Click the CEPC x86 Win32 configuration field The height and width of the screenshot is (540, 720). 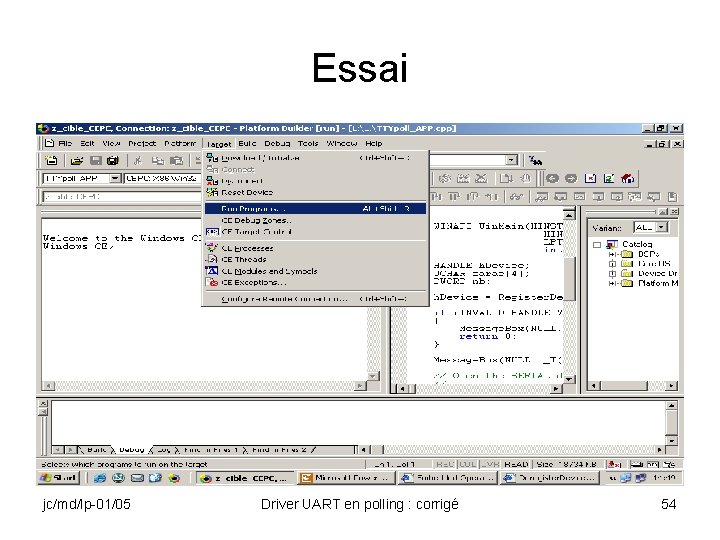163,178
